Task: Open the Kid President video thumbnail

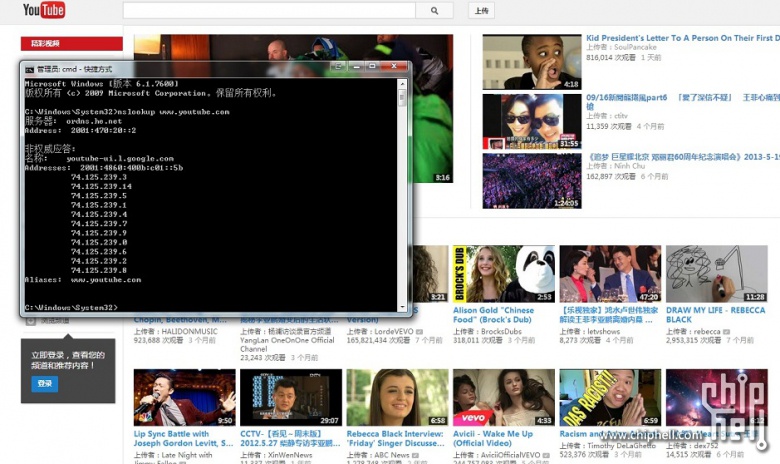Action: [532, 62]
